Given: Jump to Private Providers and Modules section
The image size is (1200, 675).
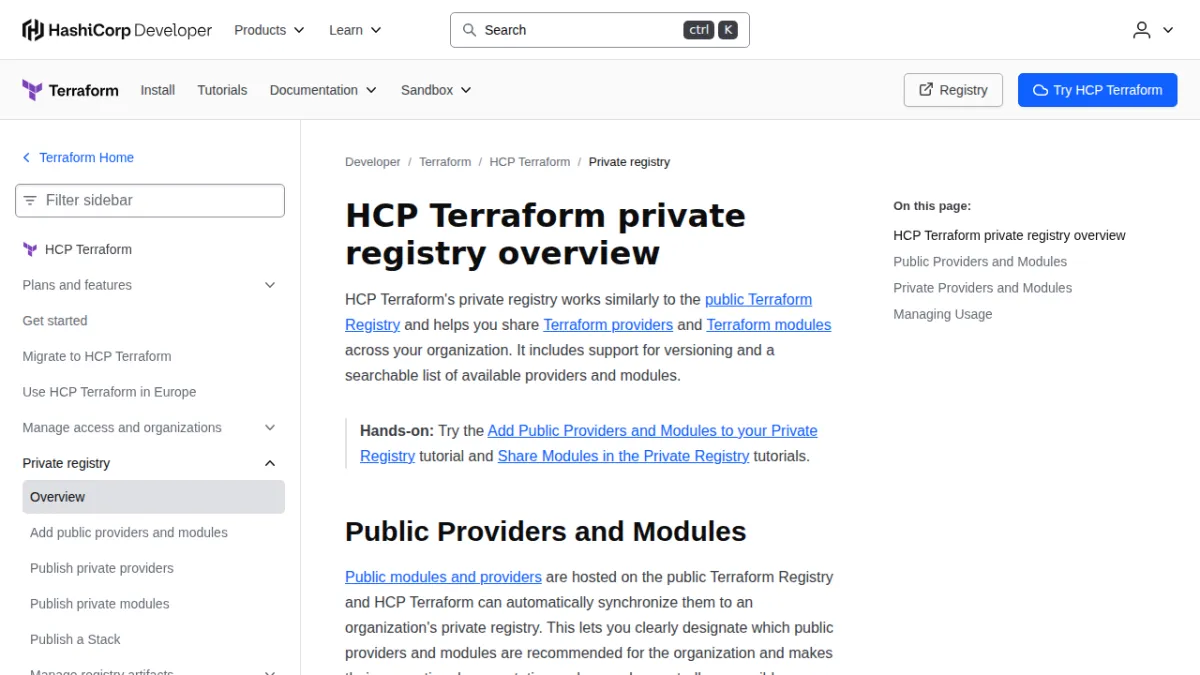Looking at the screenshot, I should point(982,288).
